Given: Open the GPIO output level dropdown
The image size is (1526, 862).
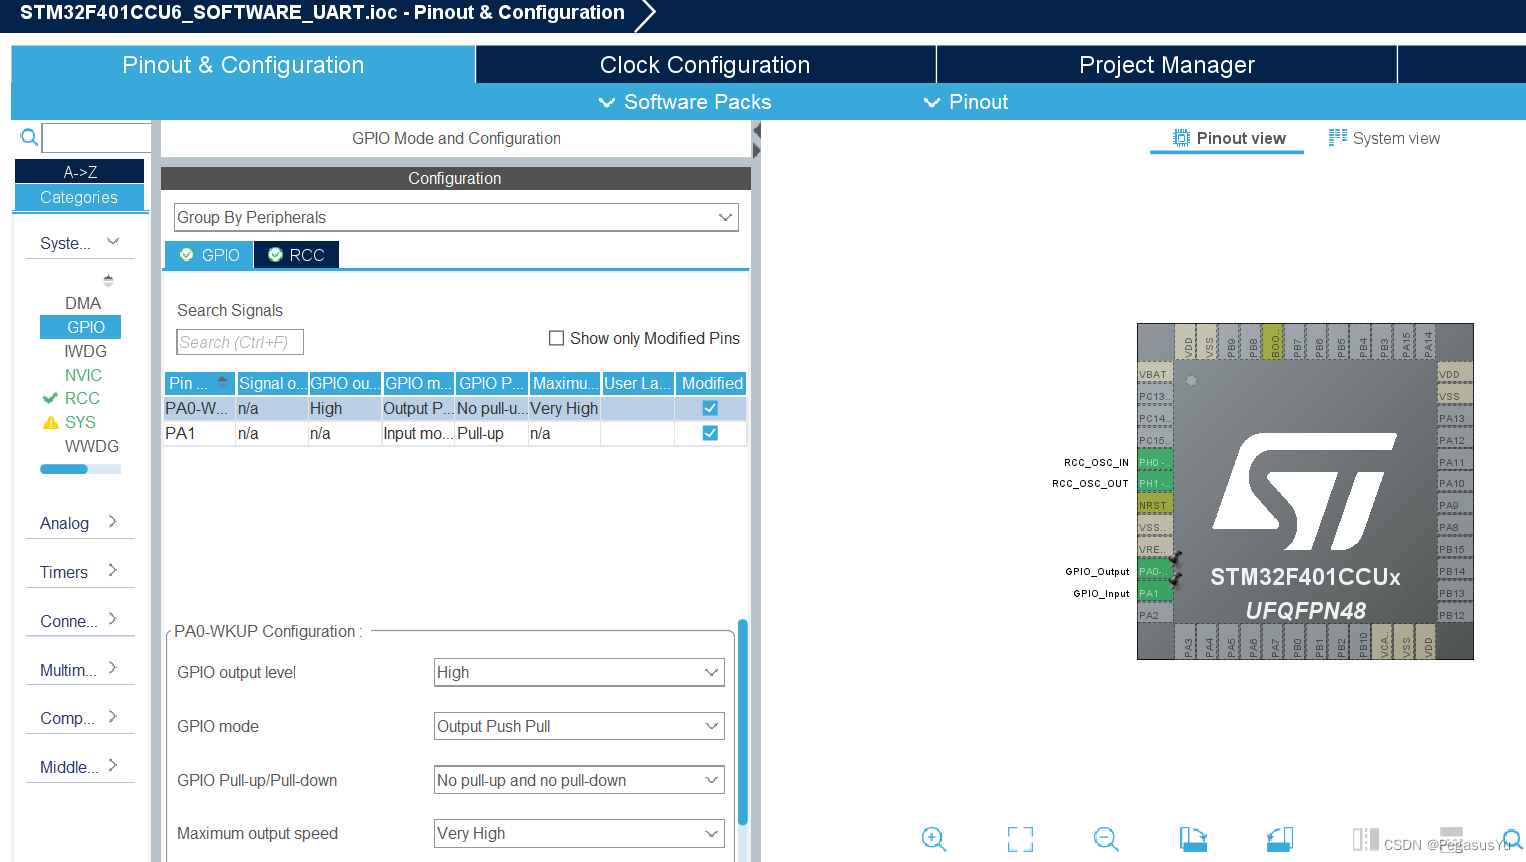Looking at the screenshot, I should [579, 672].
